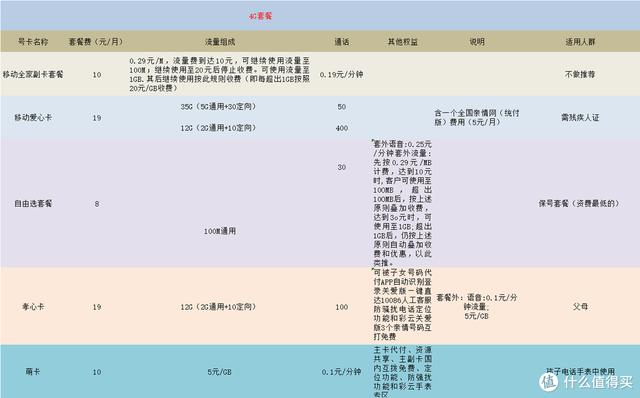Click the 主卡代付、资源共享 benefits cell
This screenshot has height=398, width=640.
402,371
